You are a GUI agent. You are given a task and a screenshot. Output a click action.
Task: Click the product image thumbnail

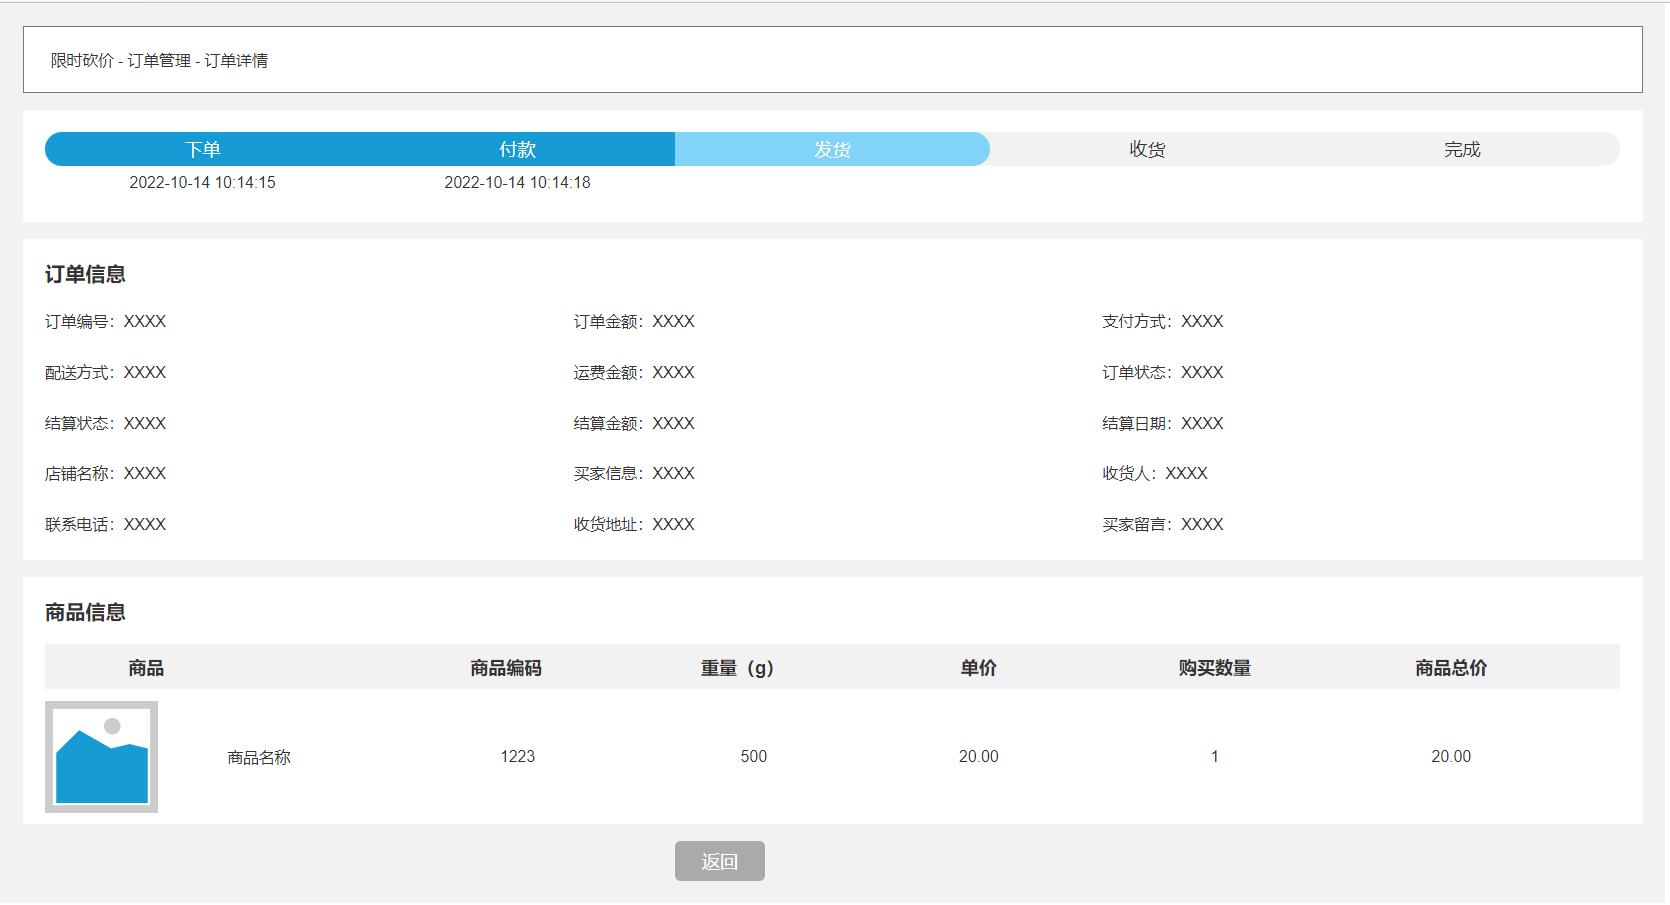coord(100,757)
